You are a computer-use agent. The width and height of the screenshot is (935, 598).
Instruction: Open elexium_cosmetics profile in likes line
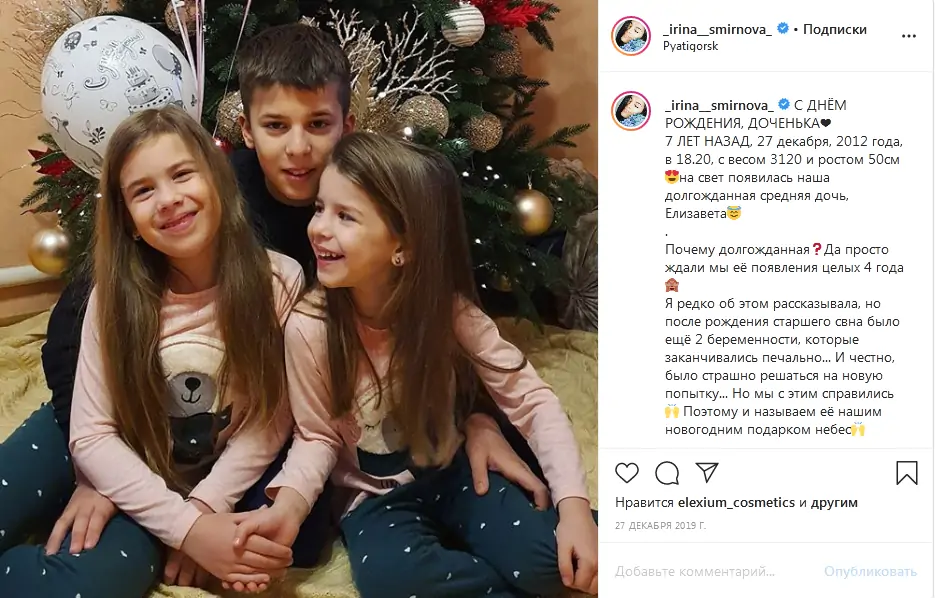pos(736,503)
